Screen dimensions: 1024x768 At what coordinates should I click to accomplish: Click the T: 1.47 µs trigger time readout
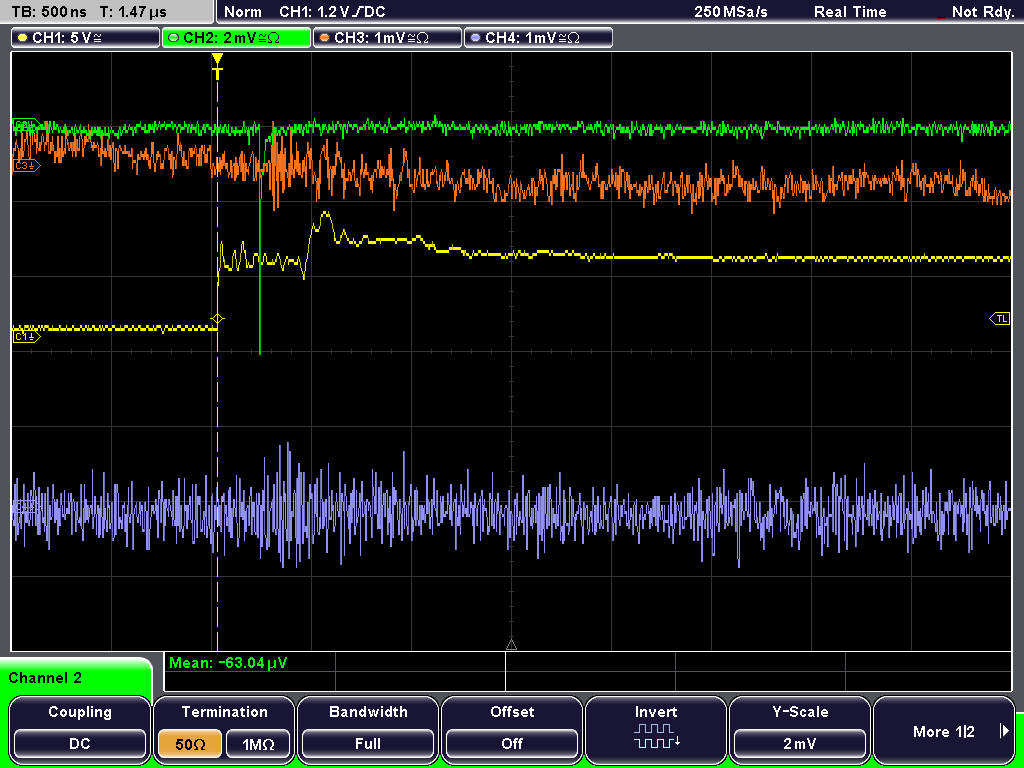pos(133,12)
